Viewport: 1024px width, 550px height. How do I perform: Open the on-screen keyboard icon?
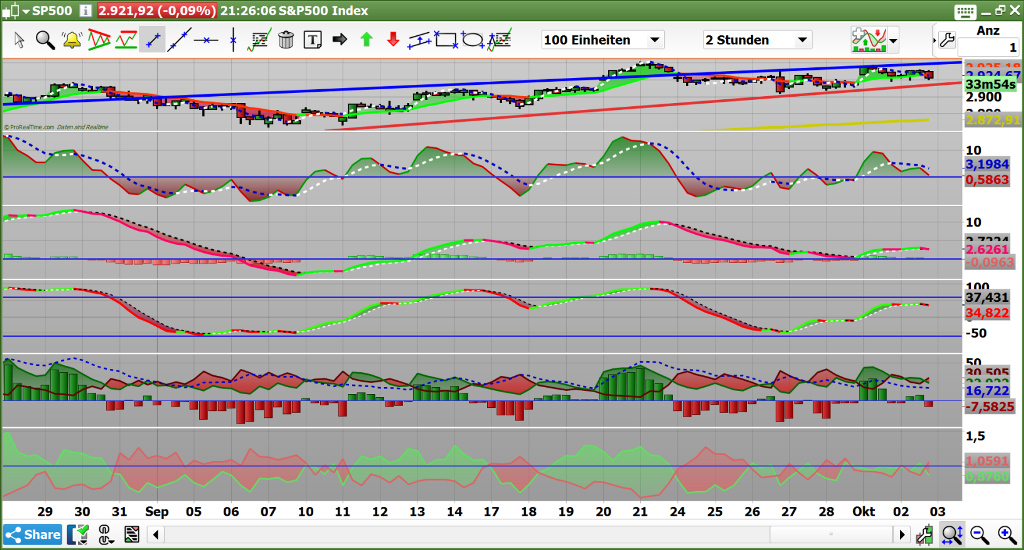click(965, 11)
